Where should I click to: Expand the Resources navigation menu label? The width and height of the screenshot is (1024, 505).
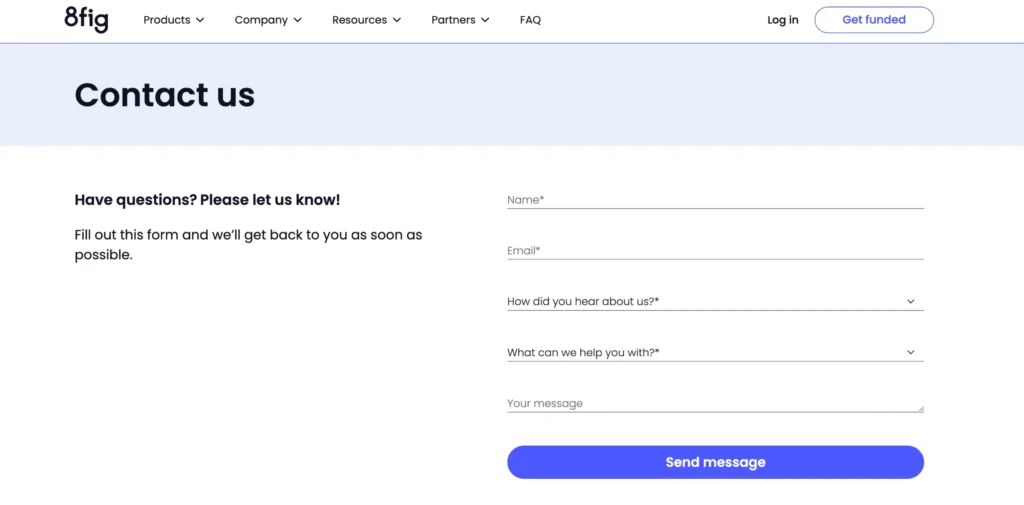click(359, 20)
